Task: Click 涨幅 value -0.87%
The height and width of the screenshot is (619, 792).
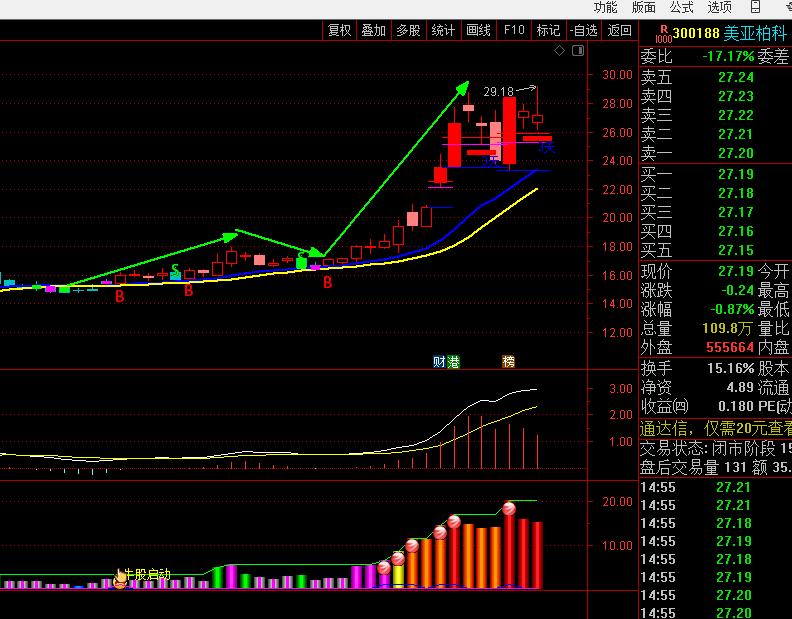Action: (x=732, y=309)
